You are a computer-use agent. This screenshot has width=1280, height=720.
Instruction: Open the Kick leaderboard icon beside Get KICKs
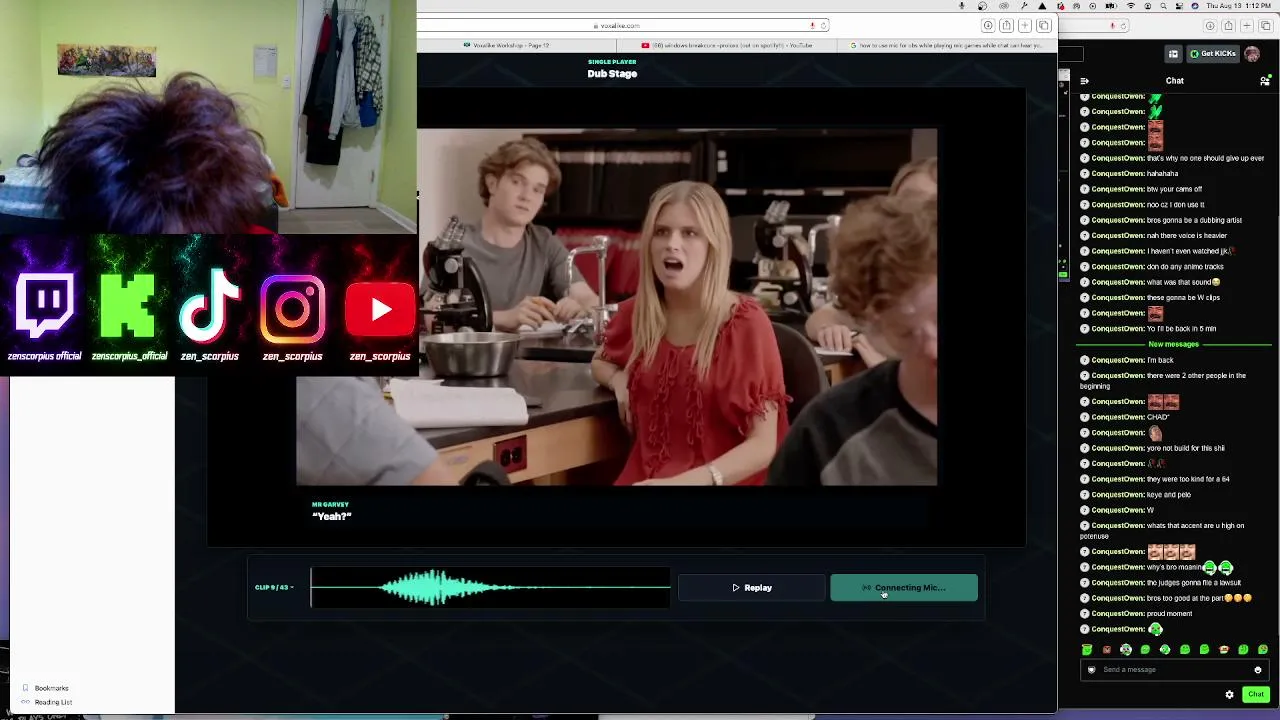[x=1173, y=54]
